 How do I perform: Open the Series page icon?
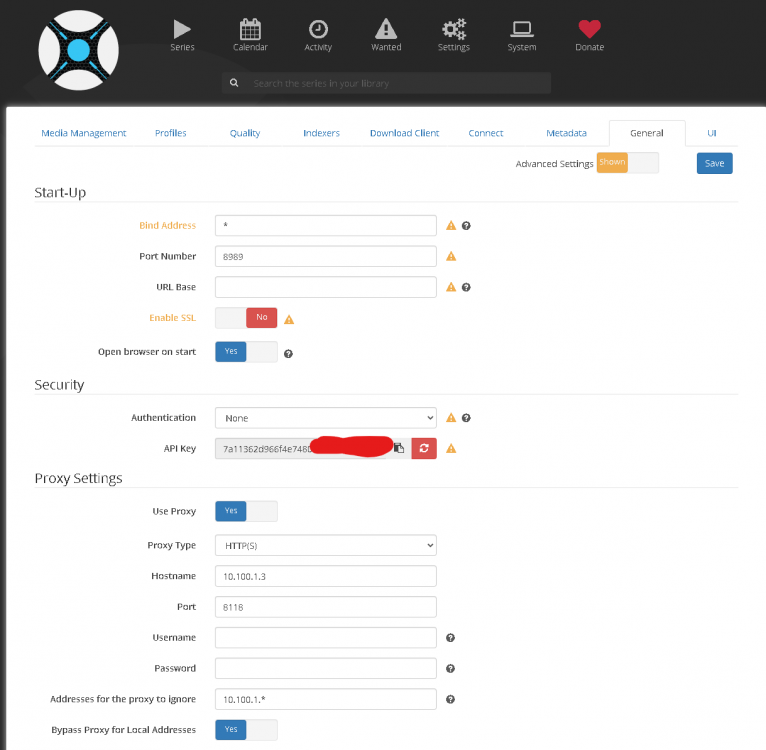(182, 29)
